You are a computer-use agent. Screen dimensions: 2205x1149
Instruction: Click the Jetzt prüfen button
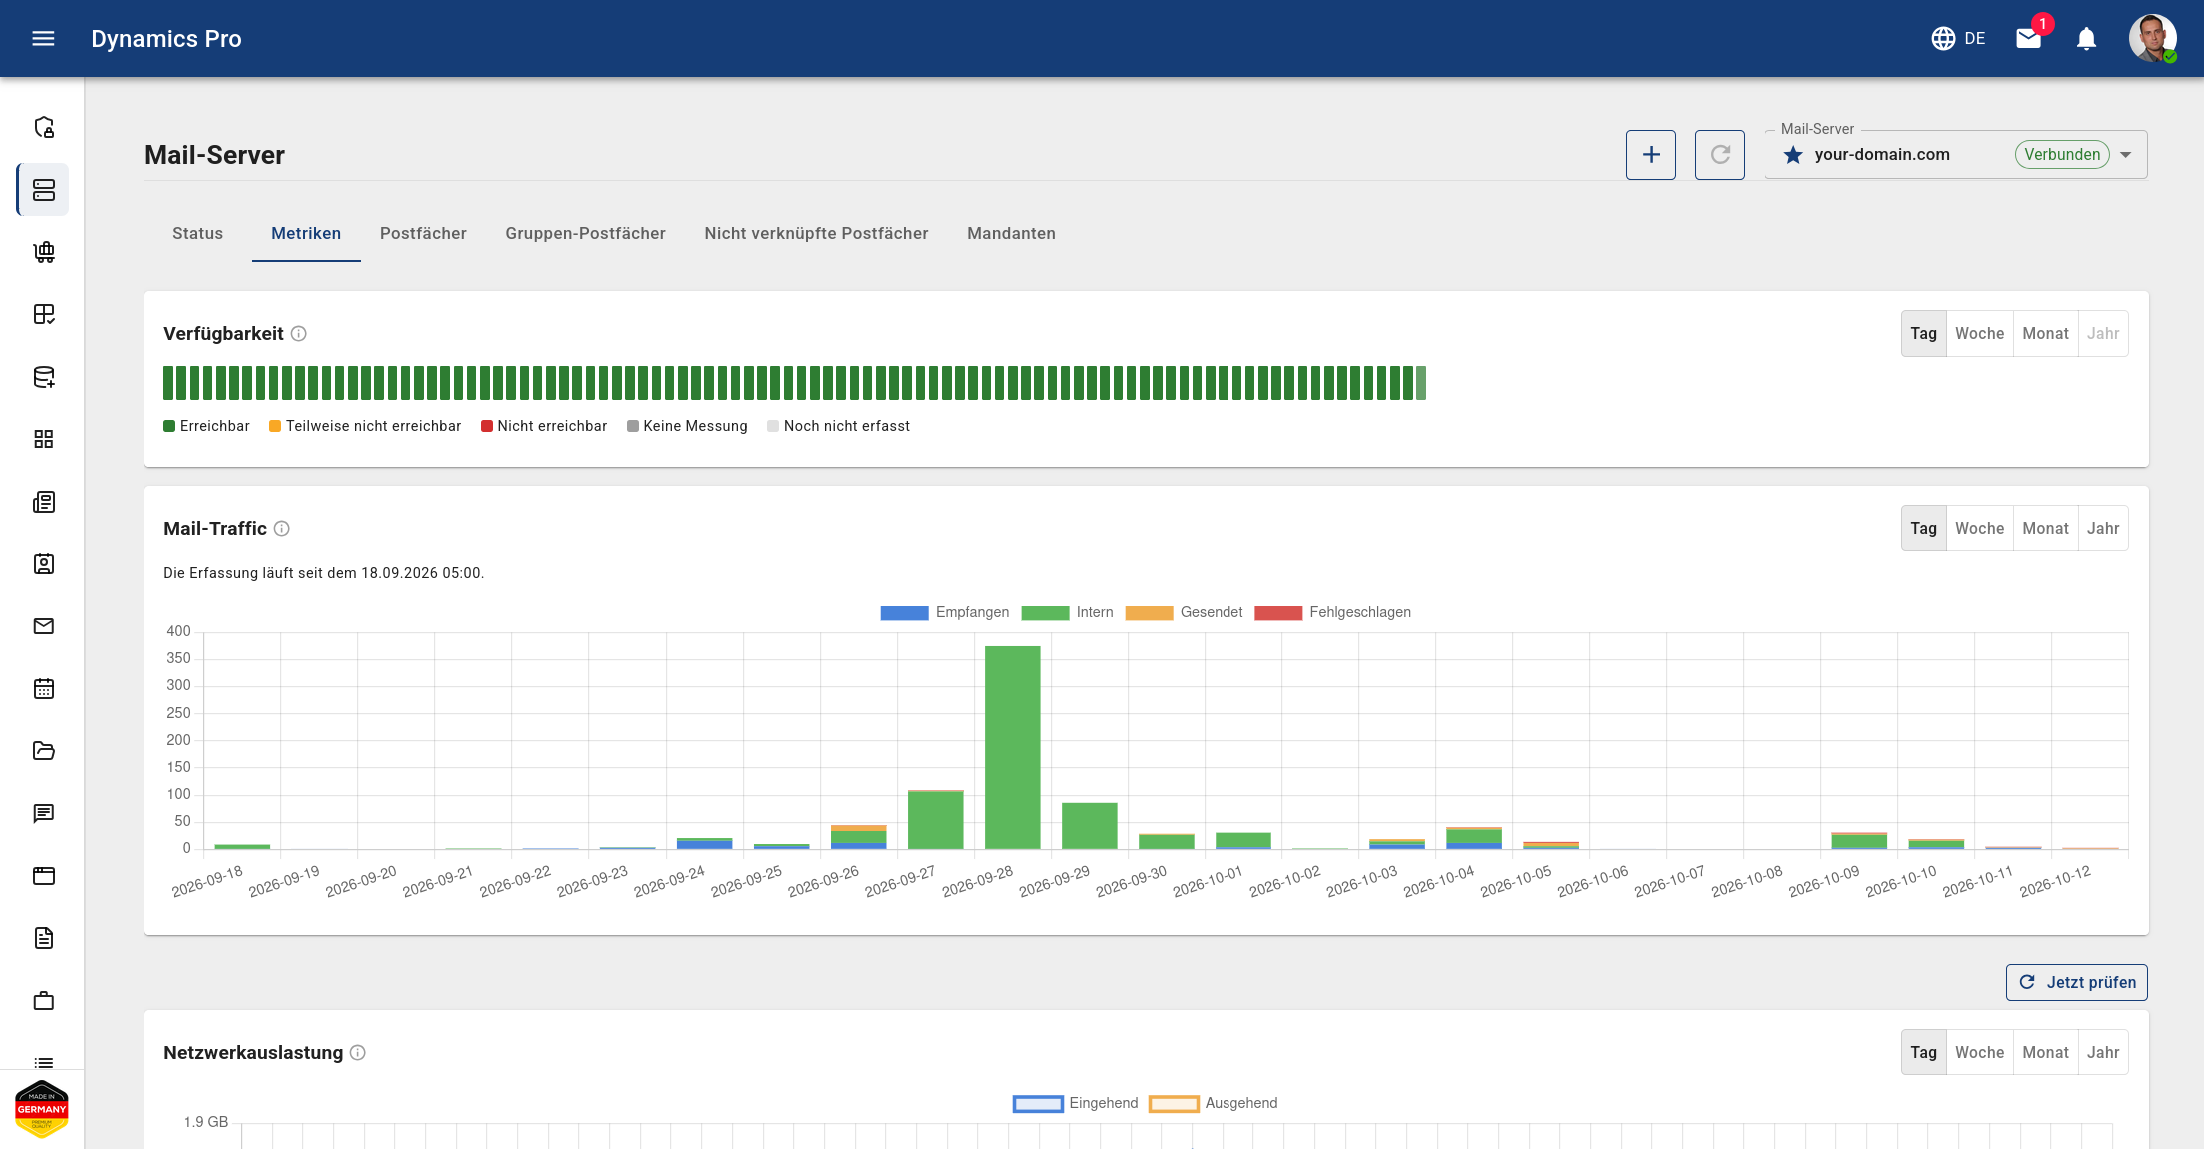point(2077,982)
